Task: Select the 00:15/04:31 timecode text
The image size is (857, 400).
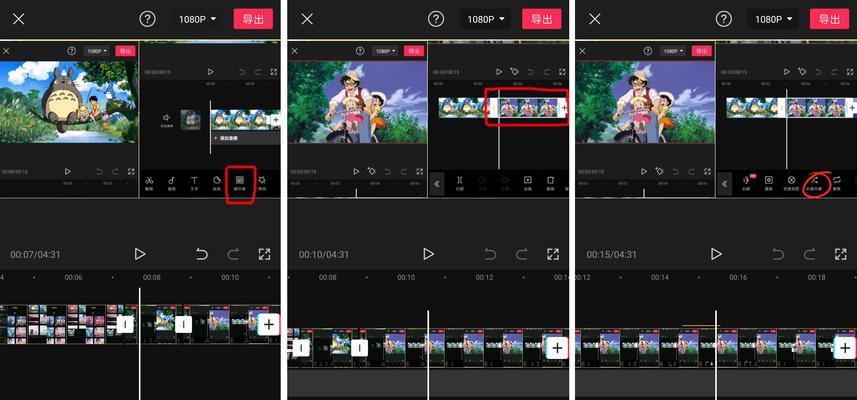Action: click(x=612, y=255)
